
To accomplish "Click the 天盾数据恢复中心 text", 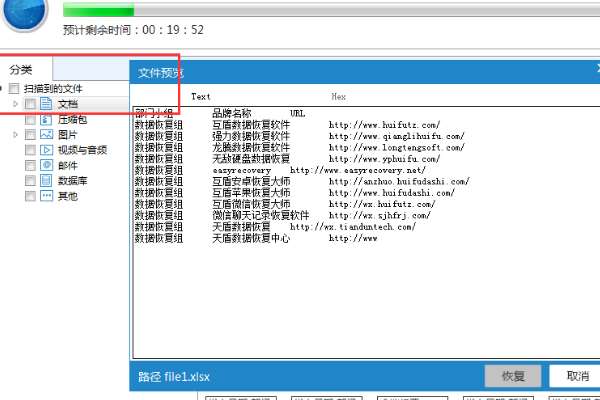I will pos(251,238).
